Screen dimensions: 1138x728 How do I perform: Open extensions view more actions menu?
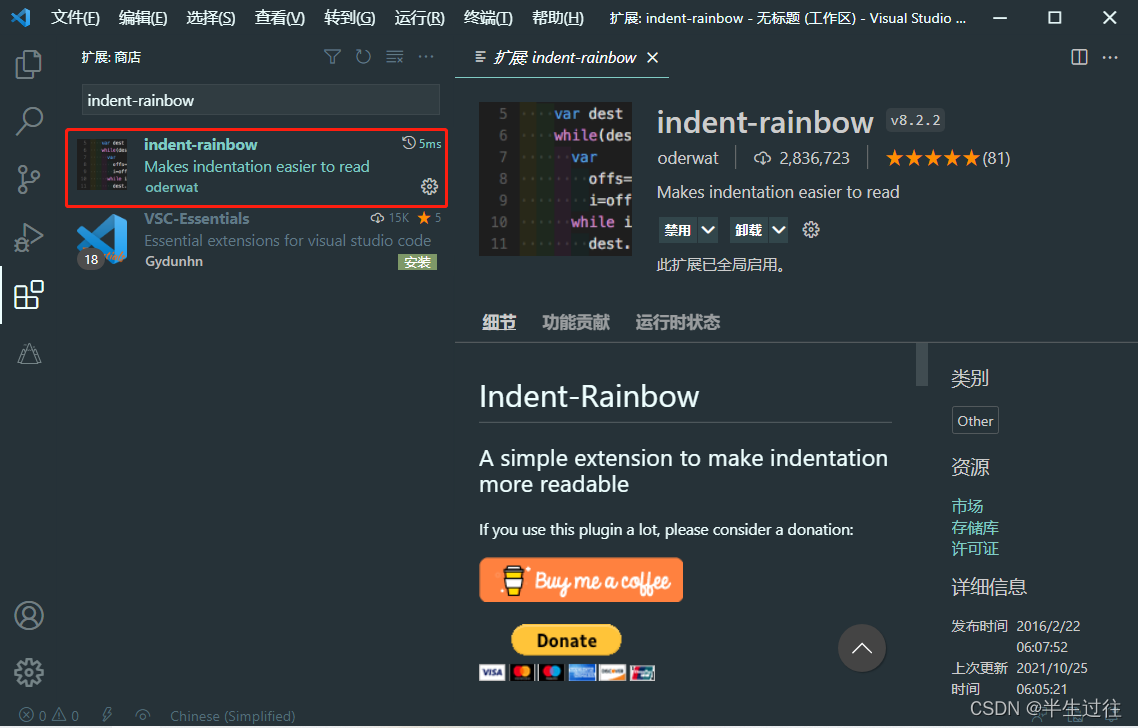pos(426,57)
